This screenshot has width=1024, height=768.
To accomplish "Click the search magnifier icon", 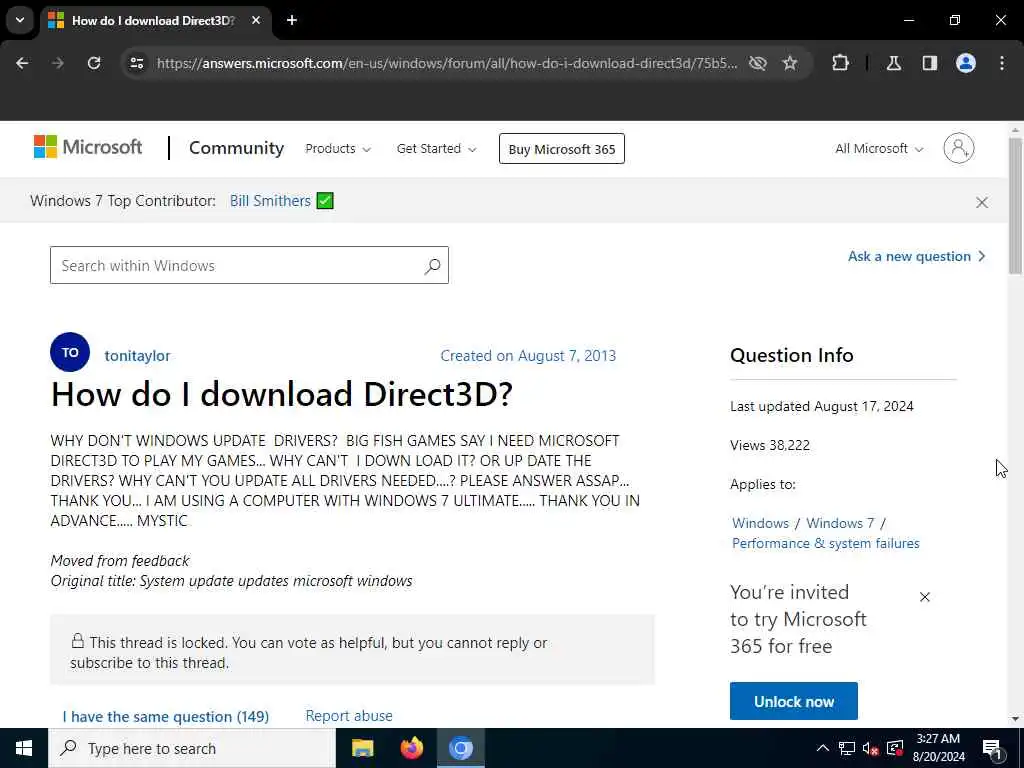I will click(x=432, y=266).
